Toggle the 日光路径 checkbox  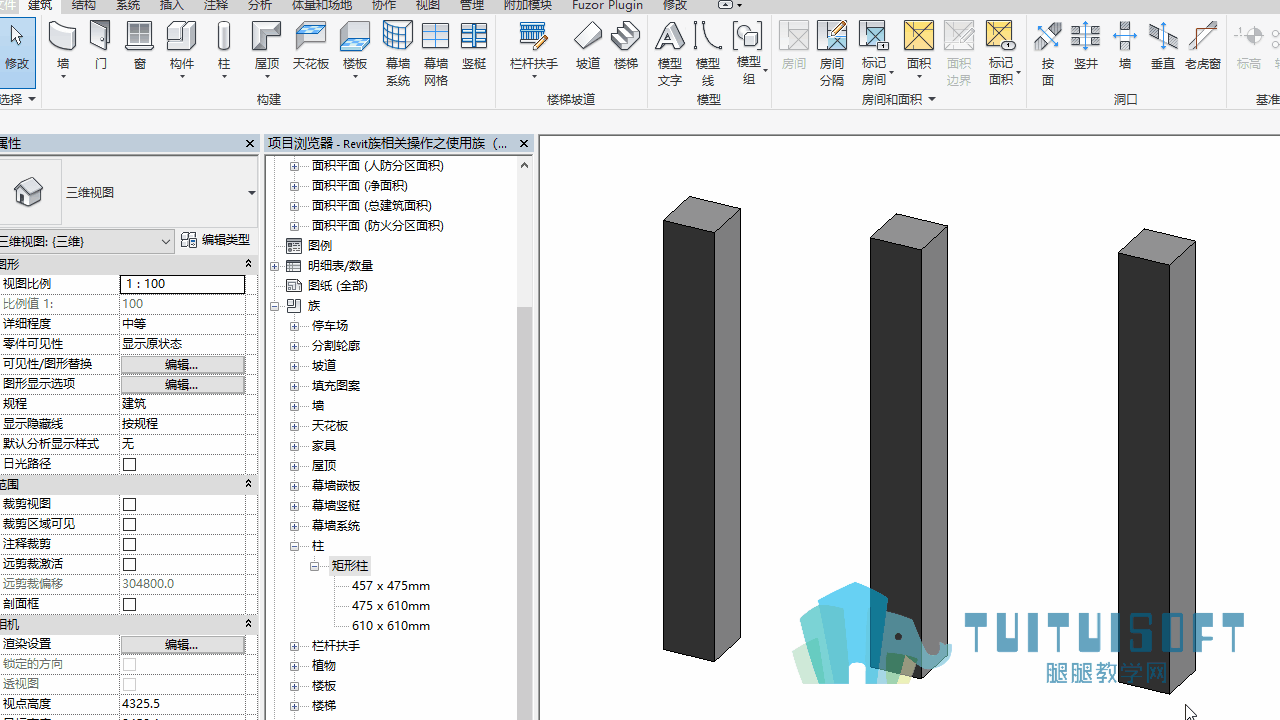click(129, 464)
